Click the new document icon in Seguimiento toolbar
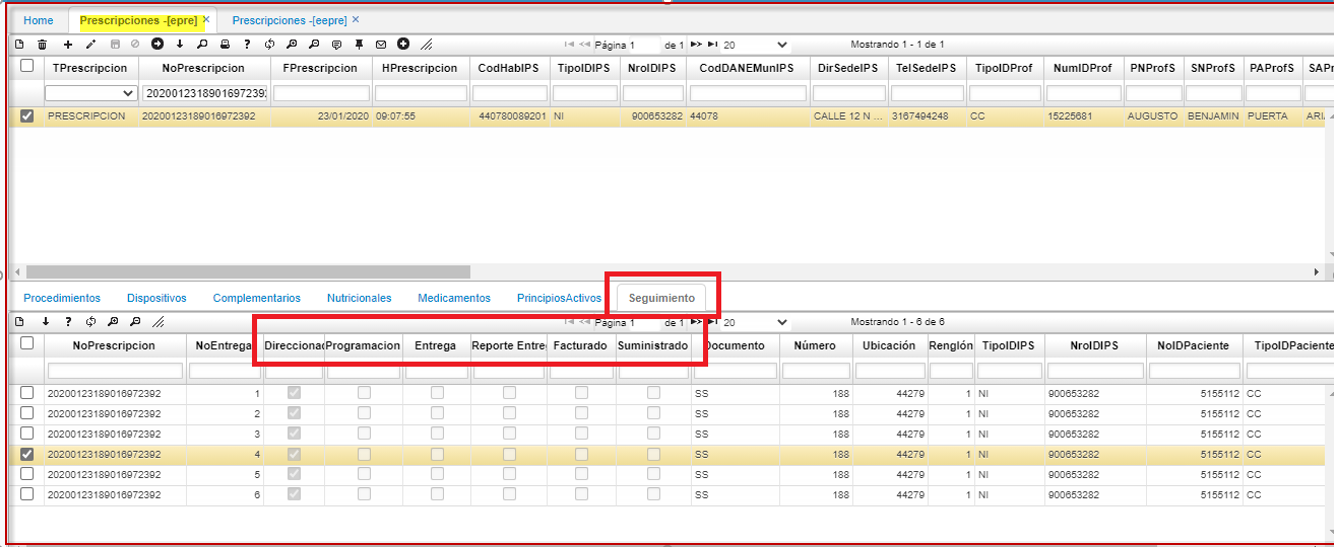 (x=19, y=322)
